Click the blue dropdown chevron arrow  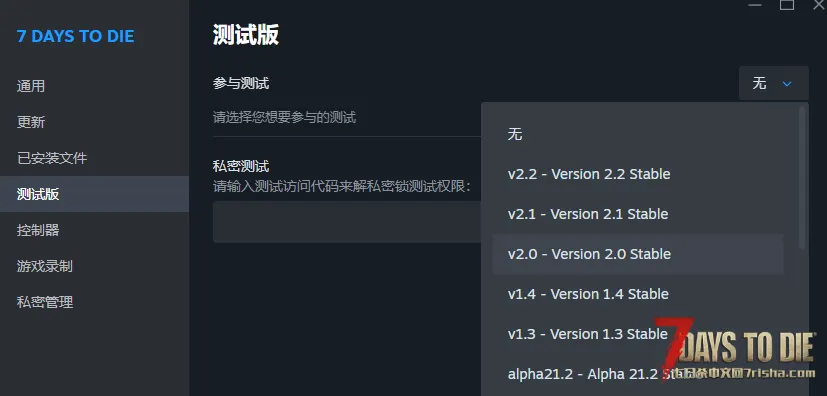pos(787,83)
